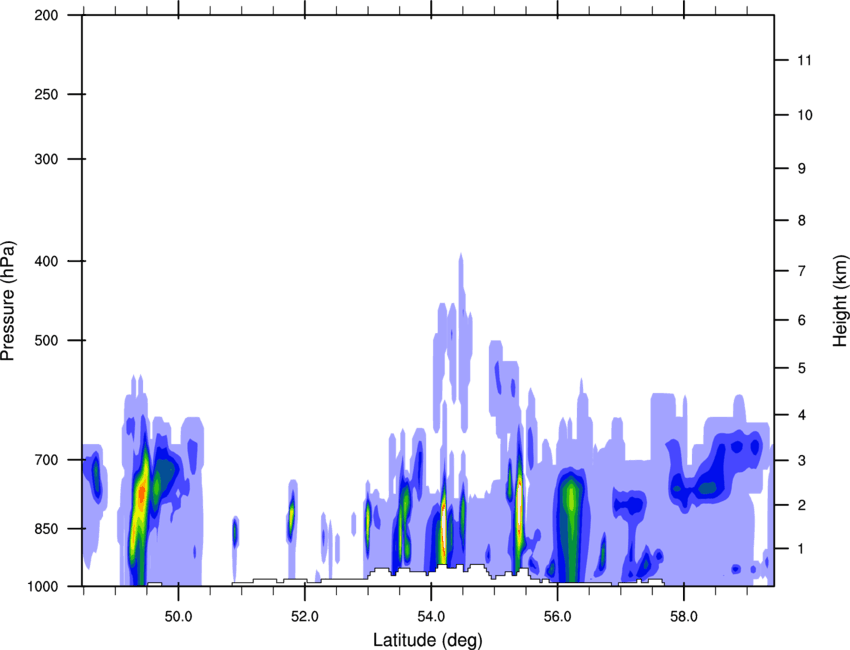Click the 52.0 latitude tick label
This screenshot has width=850, height=650.
click(305, 617)
